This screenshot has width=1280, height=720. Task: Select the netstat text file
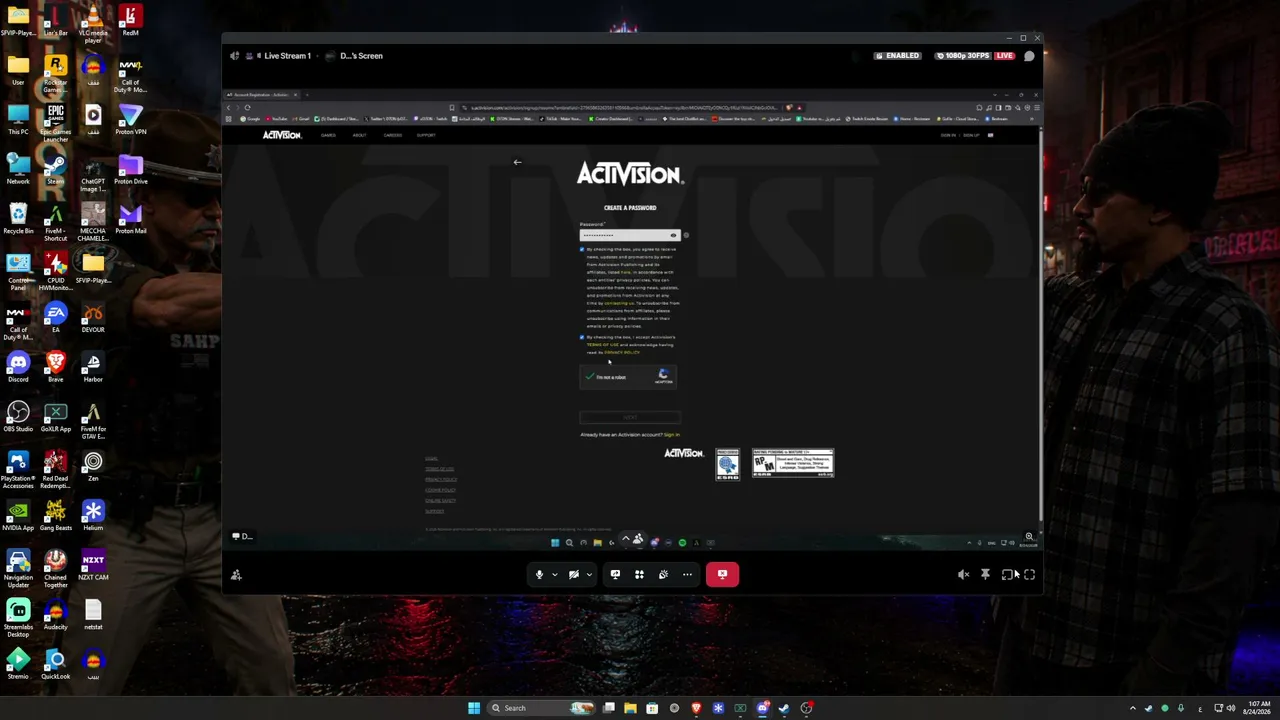pos(93,614)
